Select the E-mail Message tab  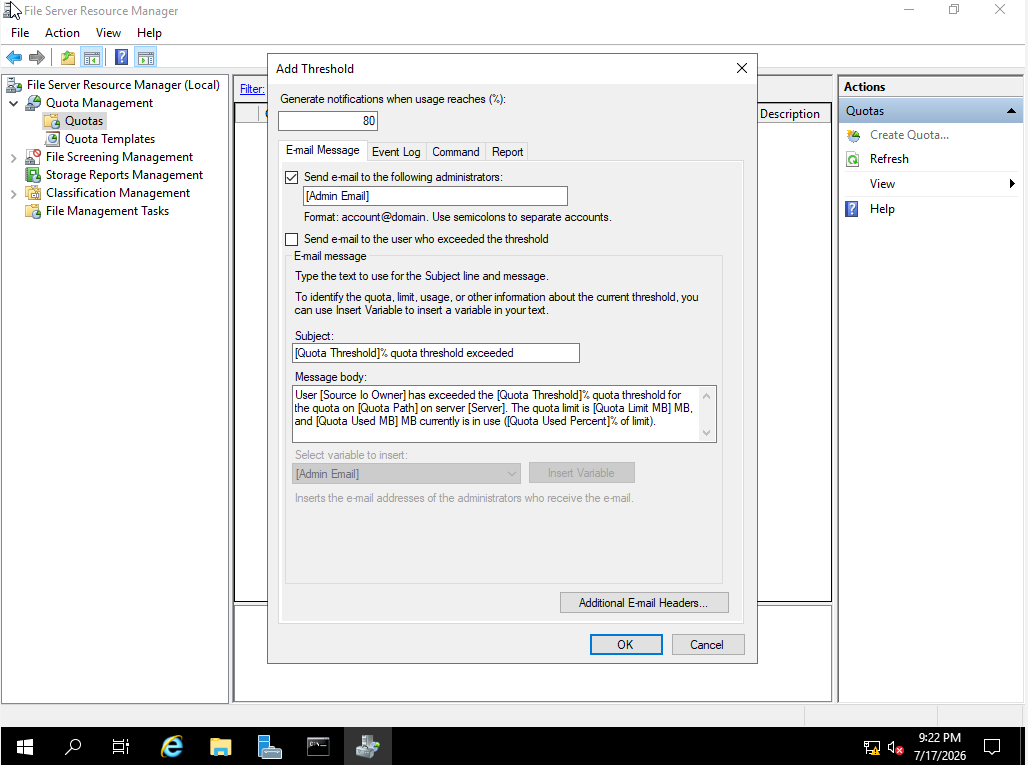(323, 151)
